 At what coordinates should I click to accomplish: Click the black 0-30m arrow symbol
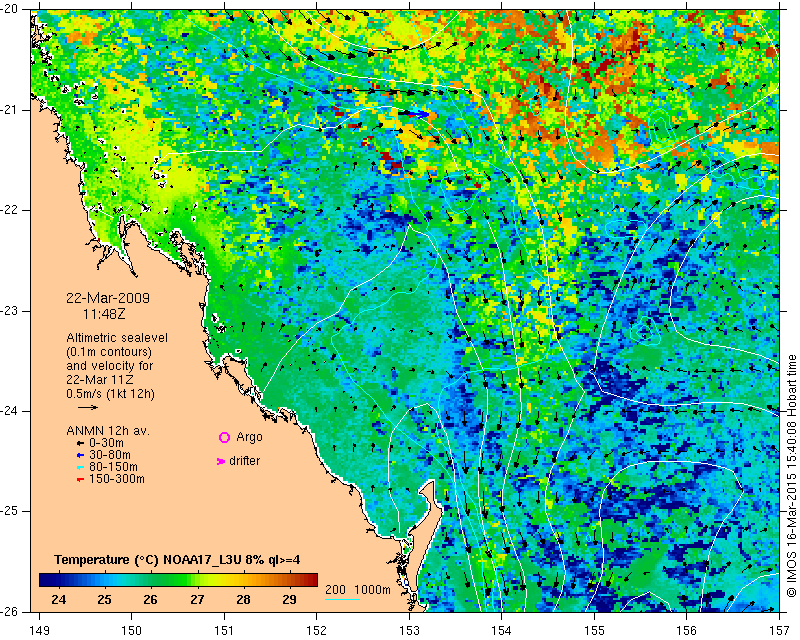tap(80, 443)
